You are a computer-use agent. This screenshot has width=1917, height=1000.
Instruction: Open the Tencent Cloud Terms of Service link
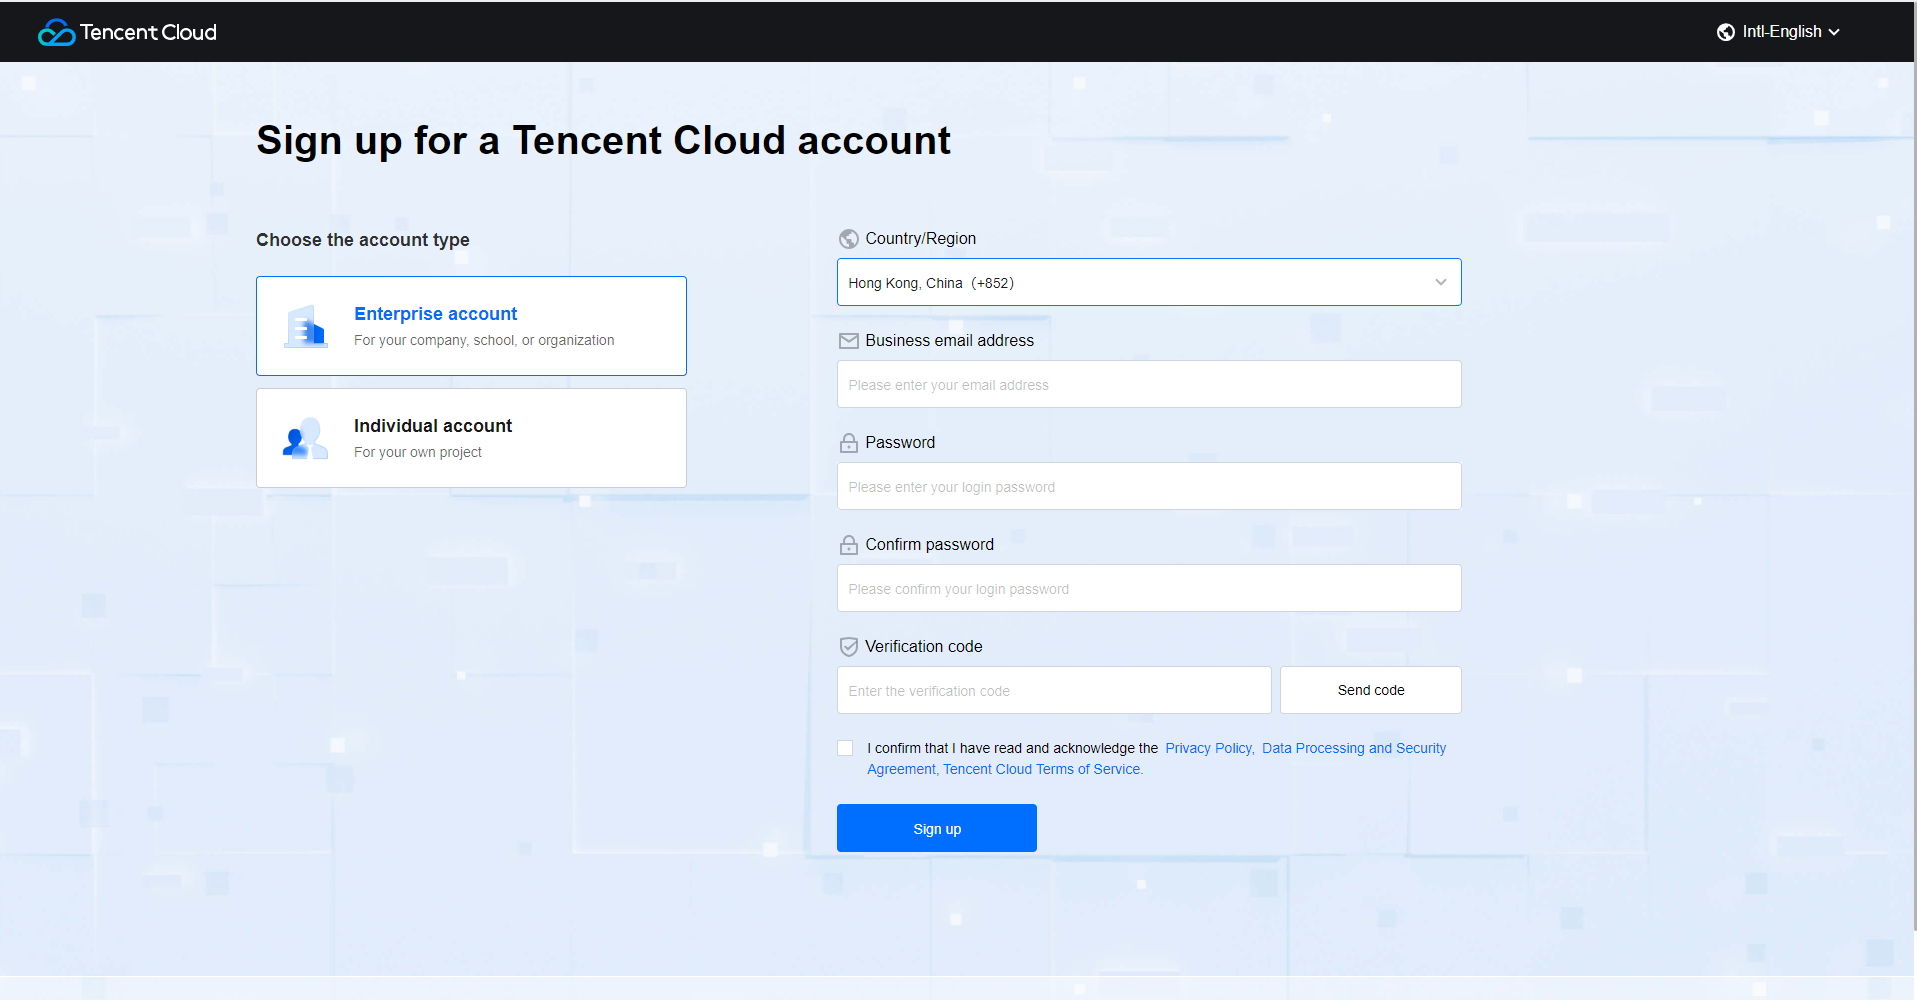click(1041, 769)
